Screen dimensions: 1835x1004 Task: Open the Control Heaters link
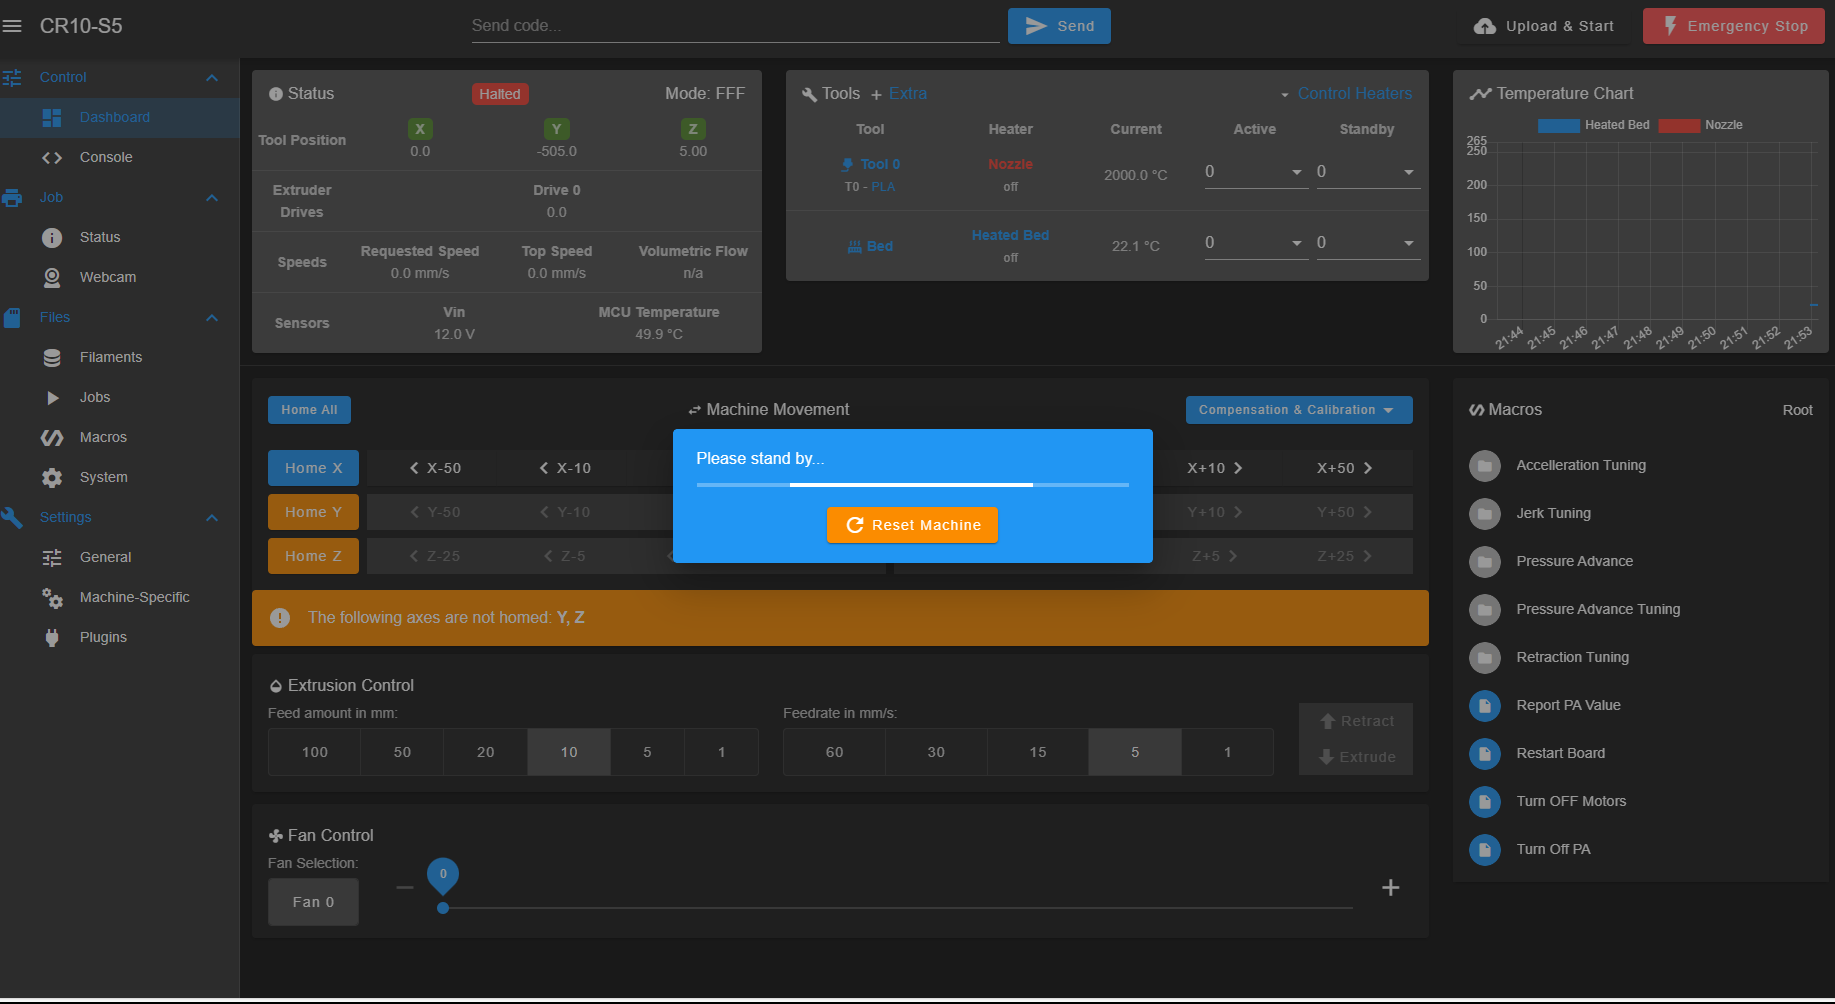[1346, 93]
